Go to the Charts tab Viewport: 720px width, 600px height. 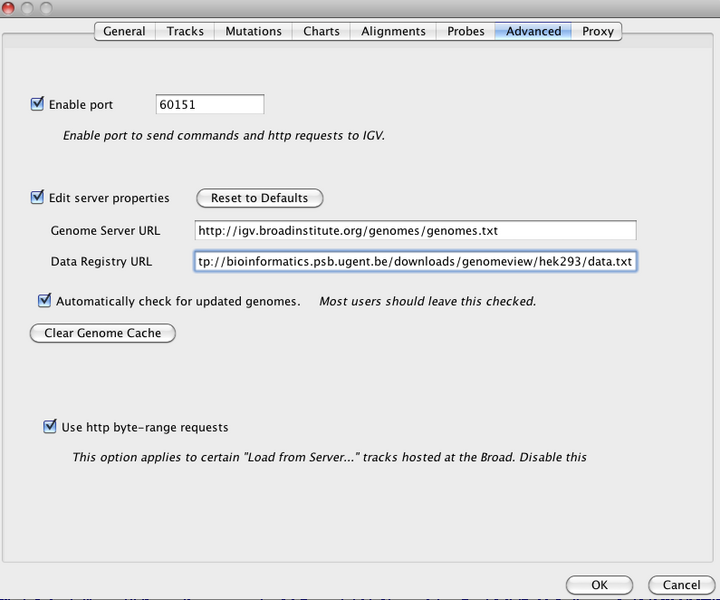[x=321, y=31]
